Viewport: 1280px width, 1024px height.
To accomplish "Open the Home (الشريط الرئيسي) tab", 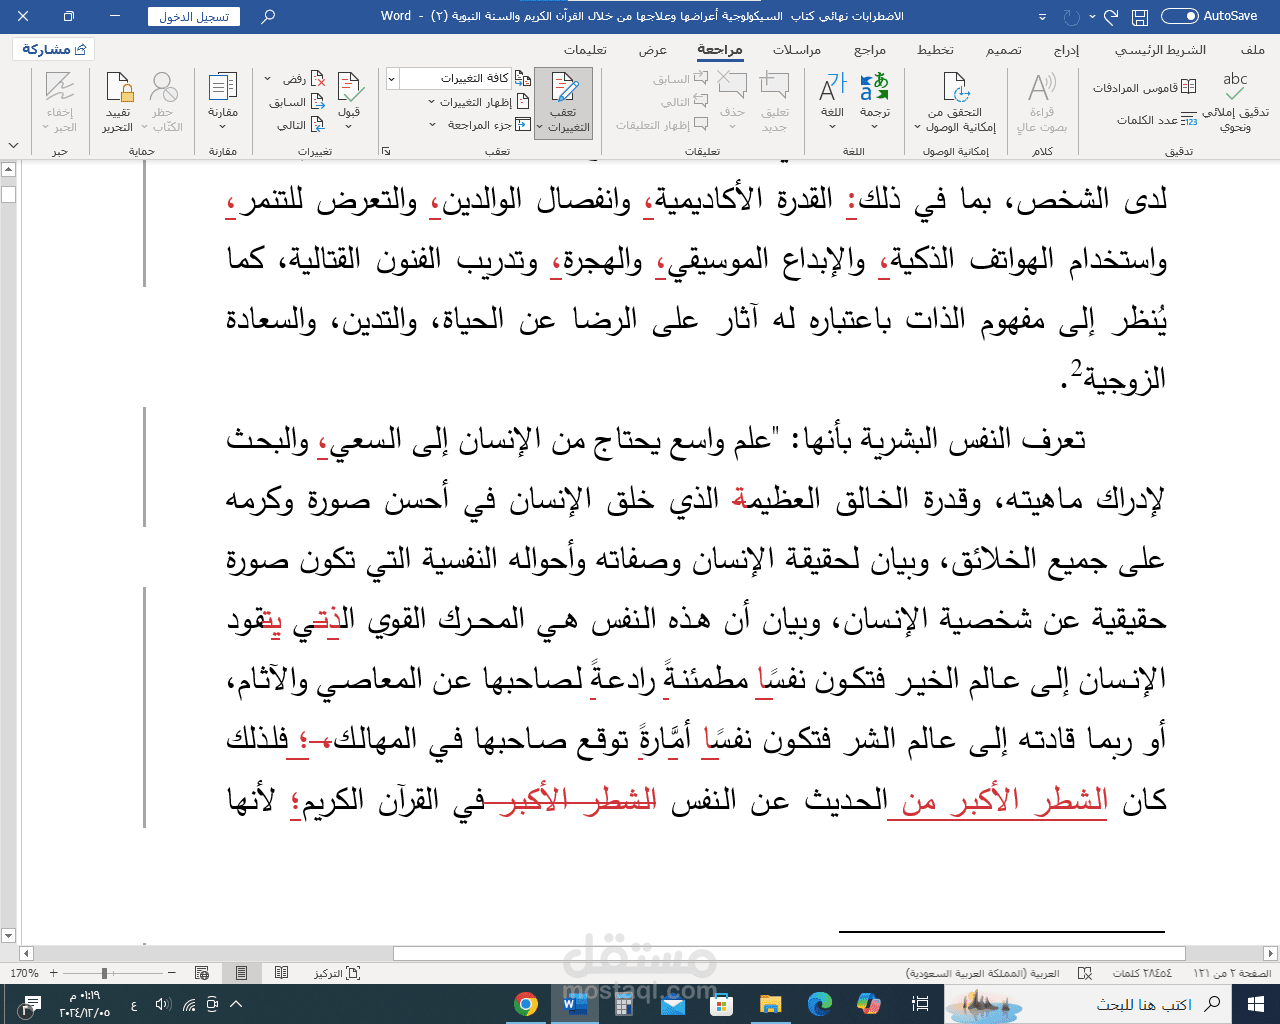I will (1160, 50).
